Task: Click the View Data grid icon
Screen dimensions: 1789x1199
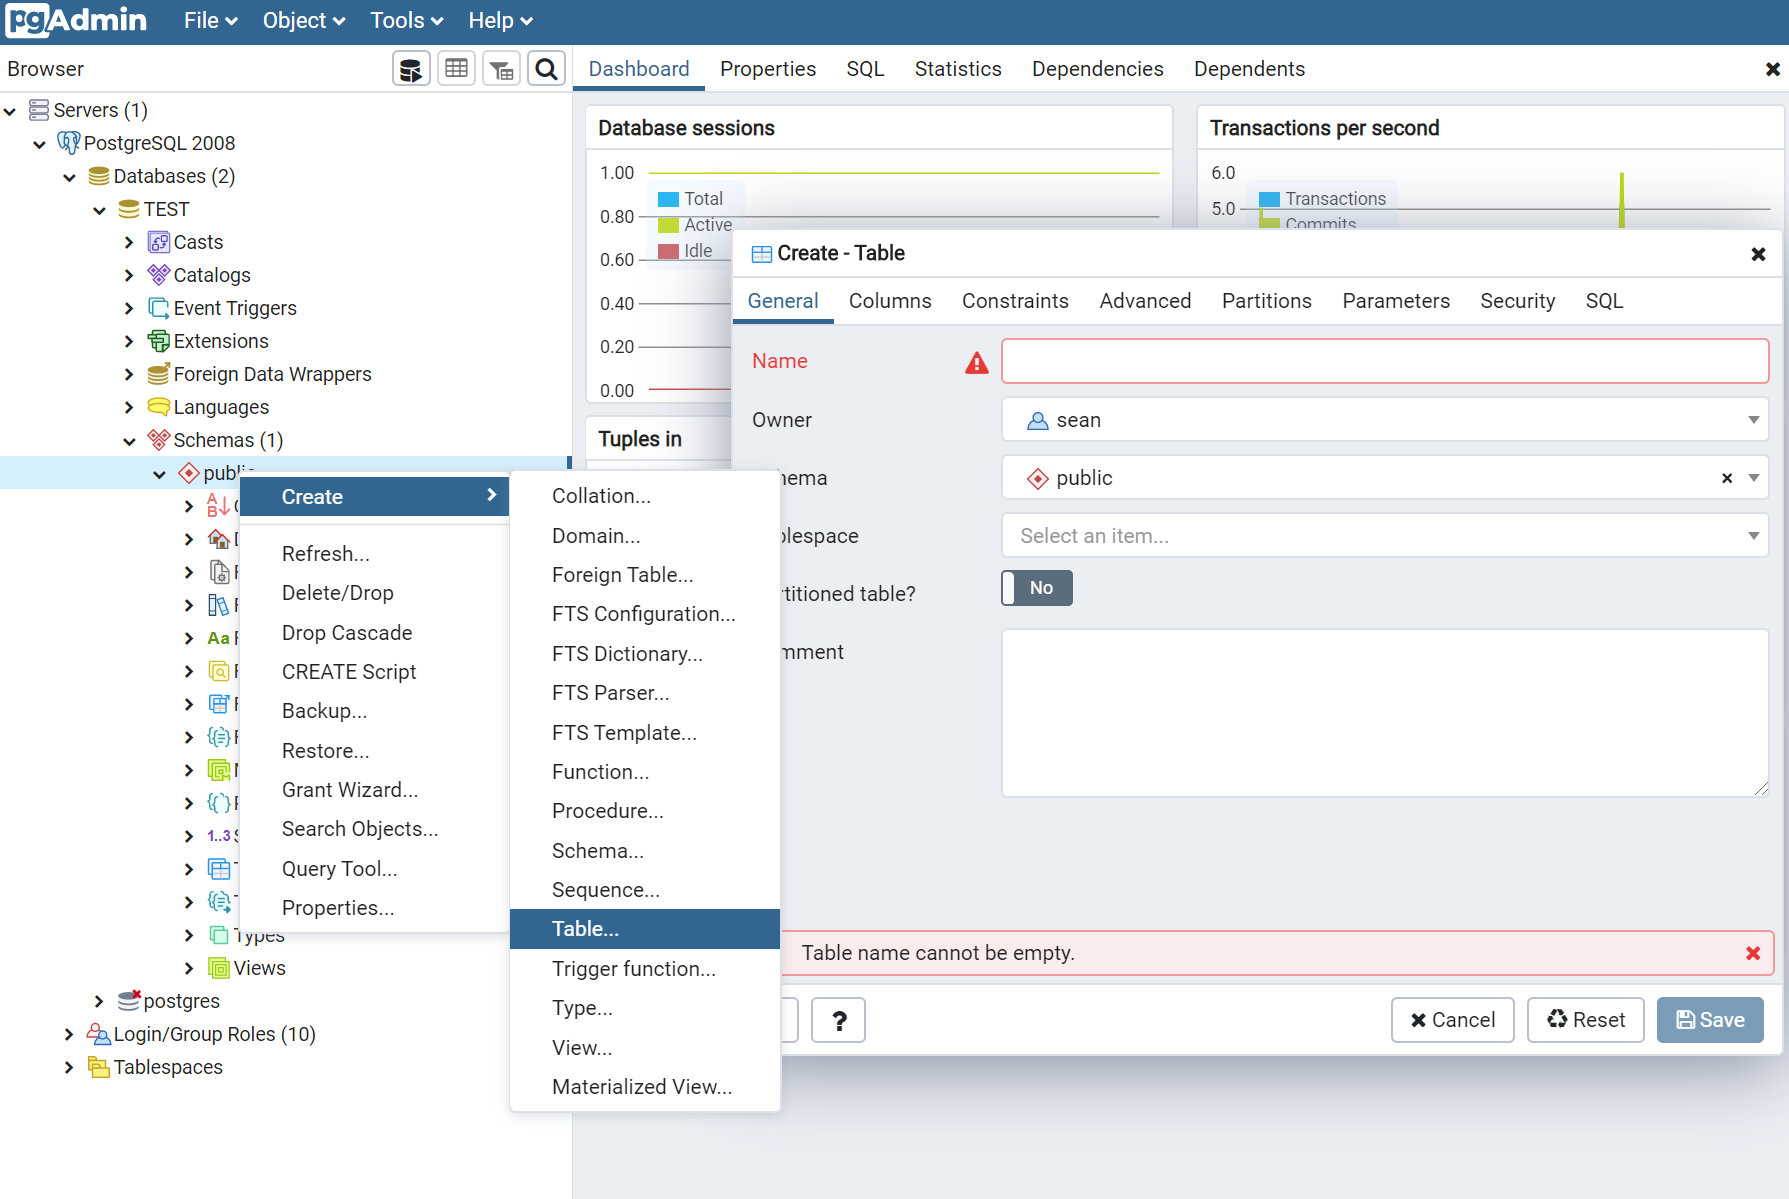Action: tap(456, 69)
